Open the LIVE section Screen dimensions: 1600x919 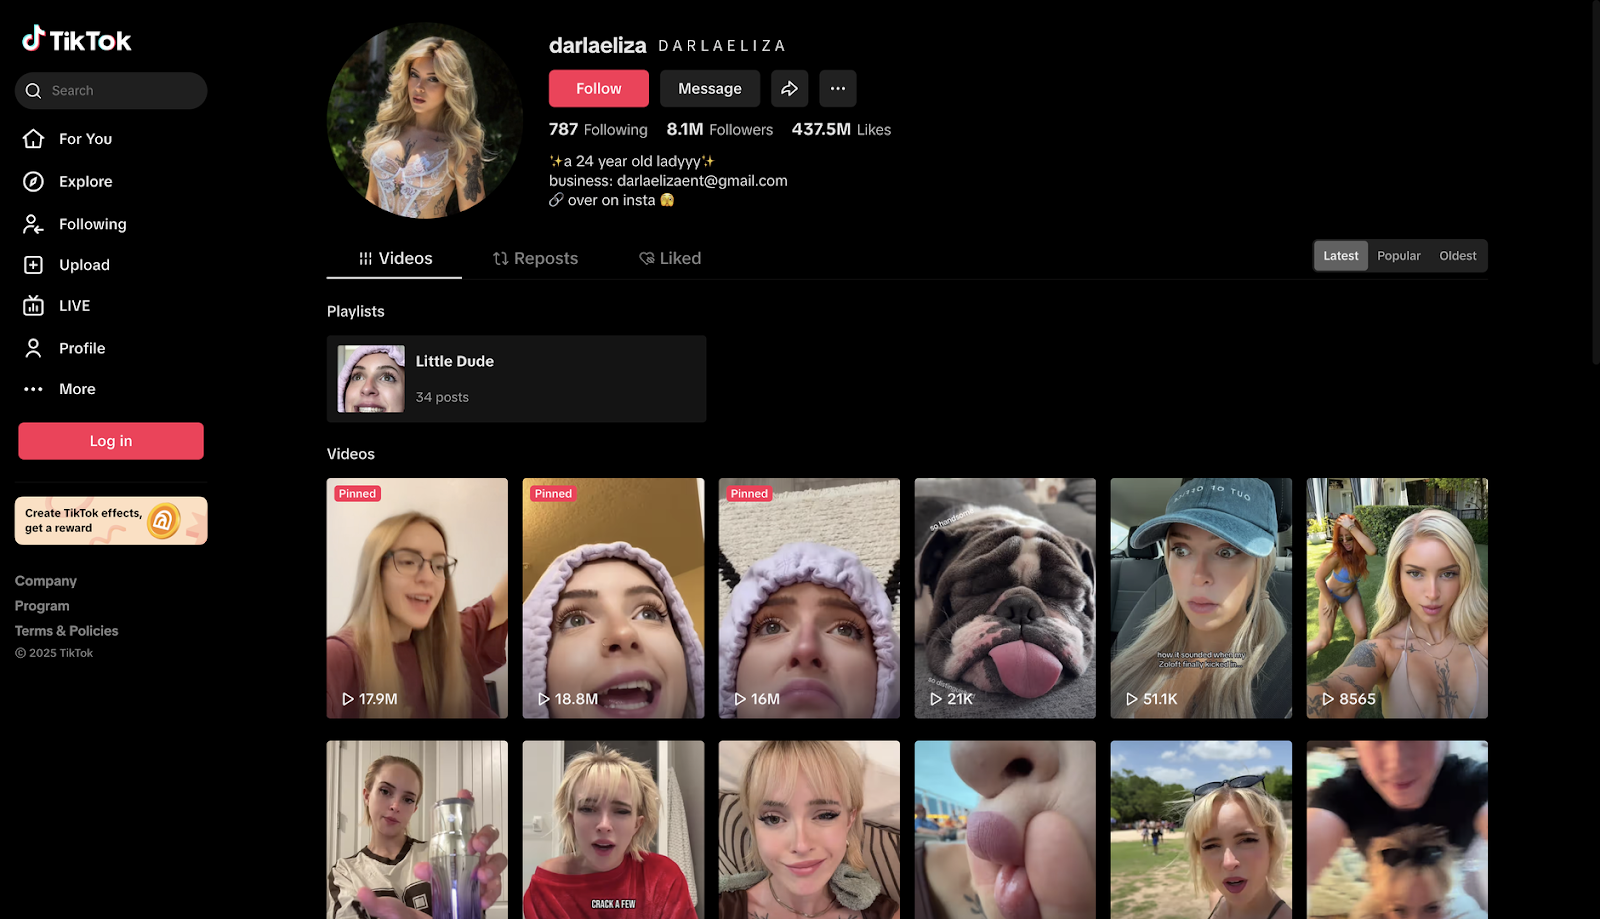click(x=73, y=306)
